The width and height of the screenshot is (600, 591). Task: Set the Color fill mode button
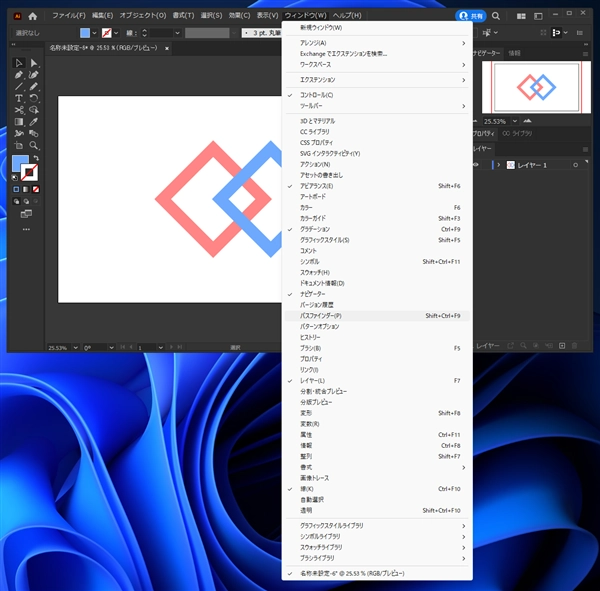point(16,189)
